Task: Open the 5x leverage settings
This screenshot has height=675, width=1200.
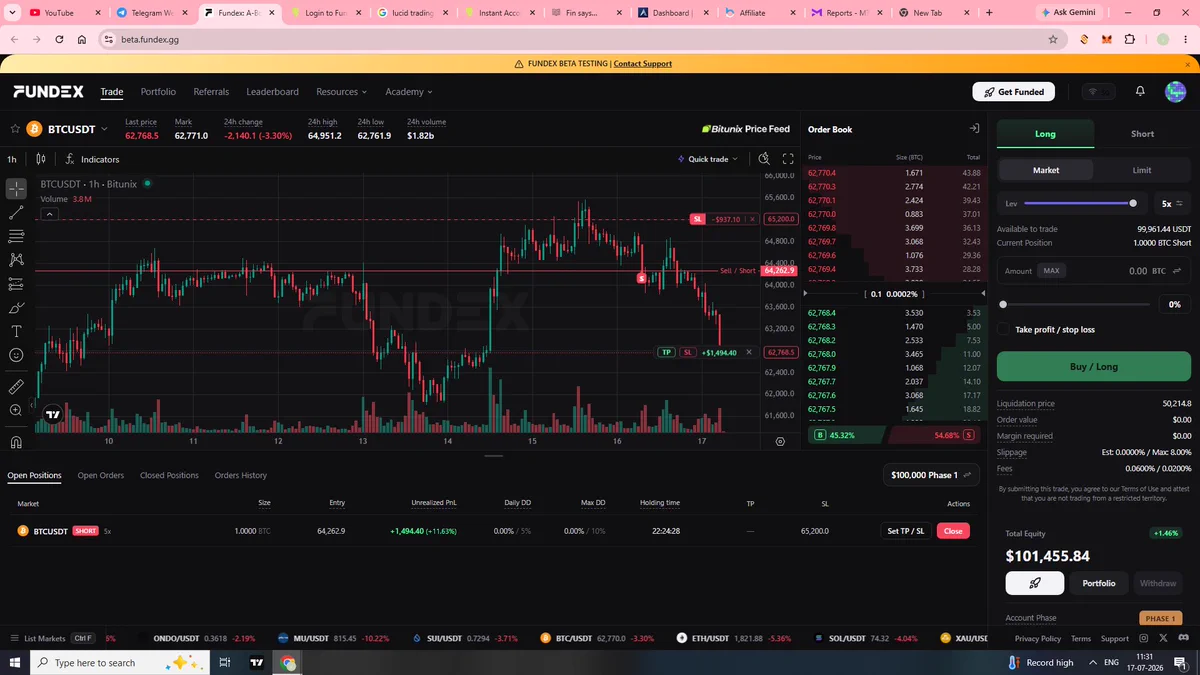Action: (x=1171, y=203)
